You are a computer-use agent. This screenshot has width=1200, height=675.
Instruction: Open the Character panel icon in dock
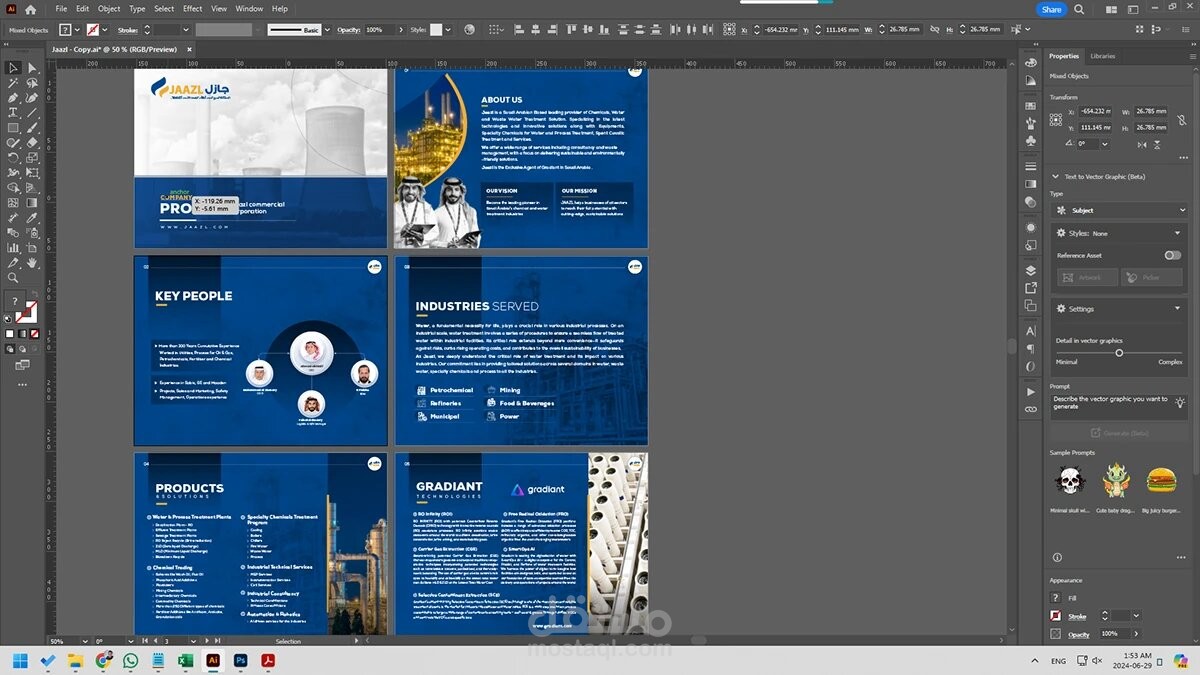(1031, 331)
